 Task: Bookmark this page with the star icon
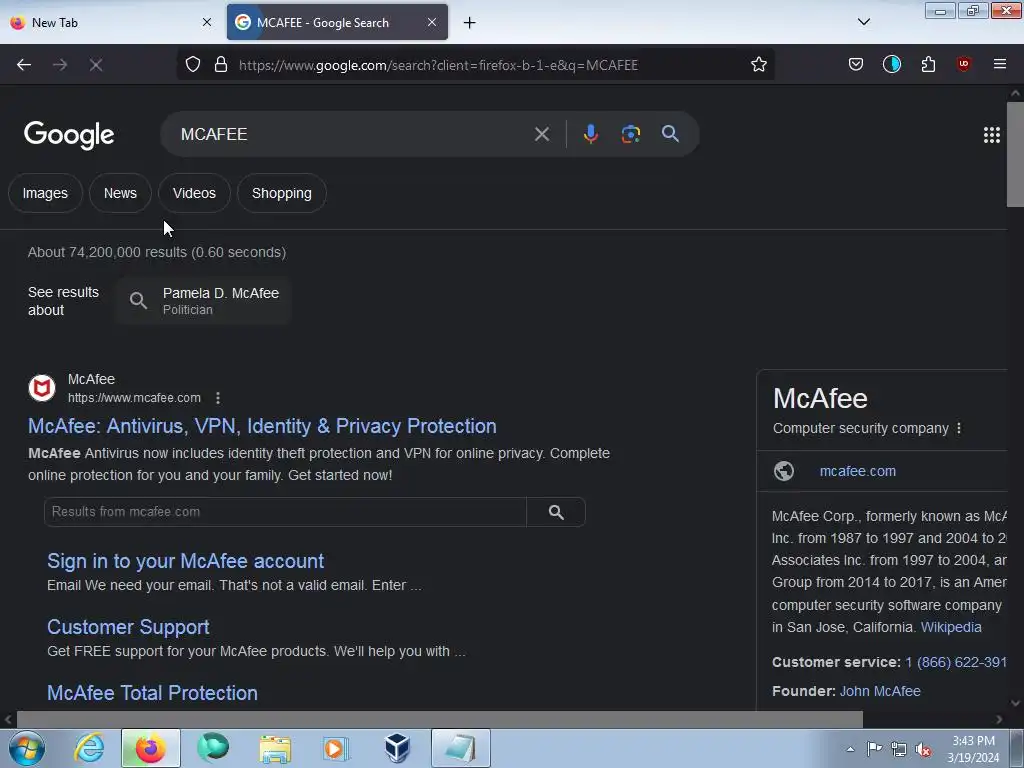(x=758, y=65)
